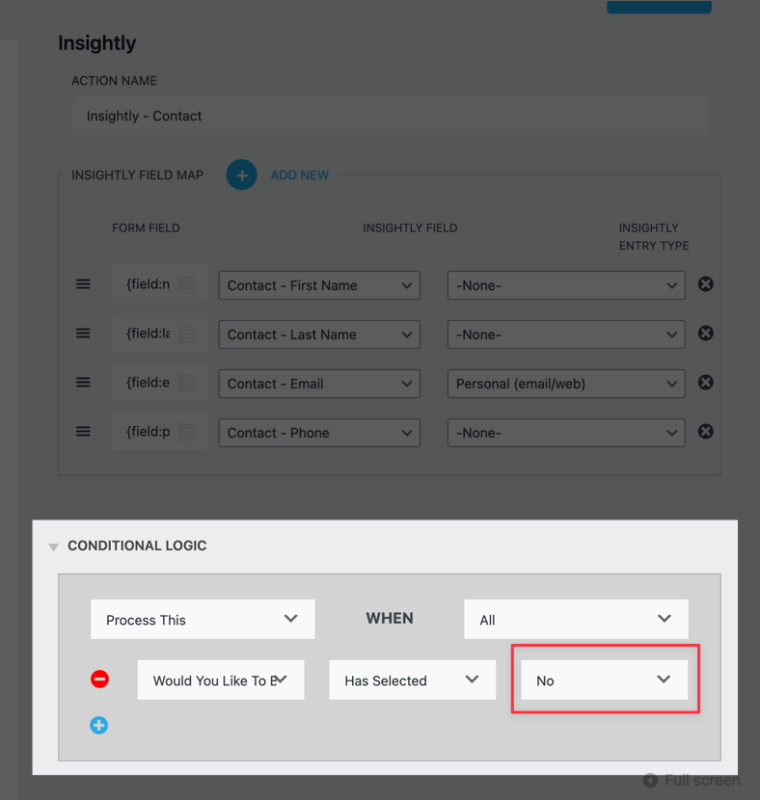The image size is (760, 800).
Task: Open the Has Selected operator dropdown
Action: pyautogui.click(x=412, y=680)
